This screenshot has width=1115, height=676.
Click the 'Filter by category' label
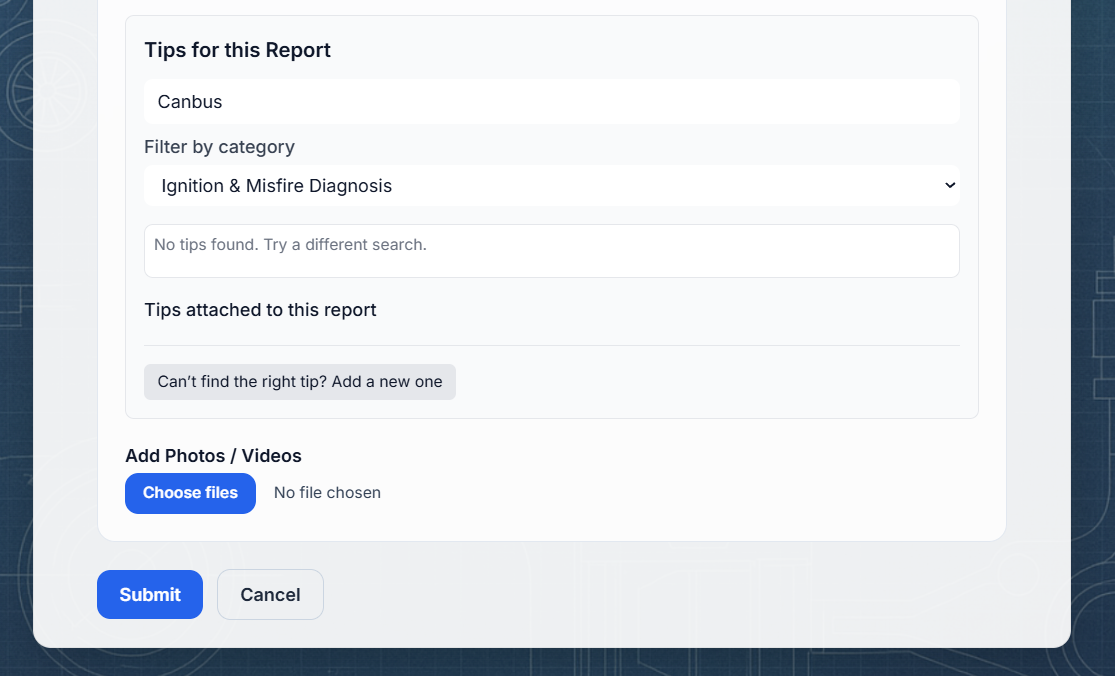[219, 147]
